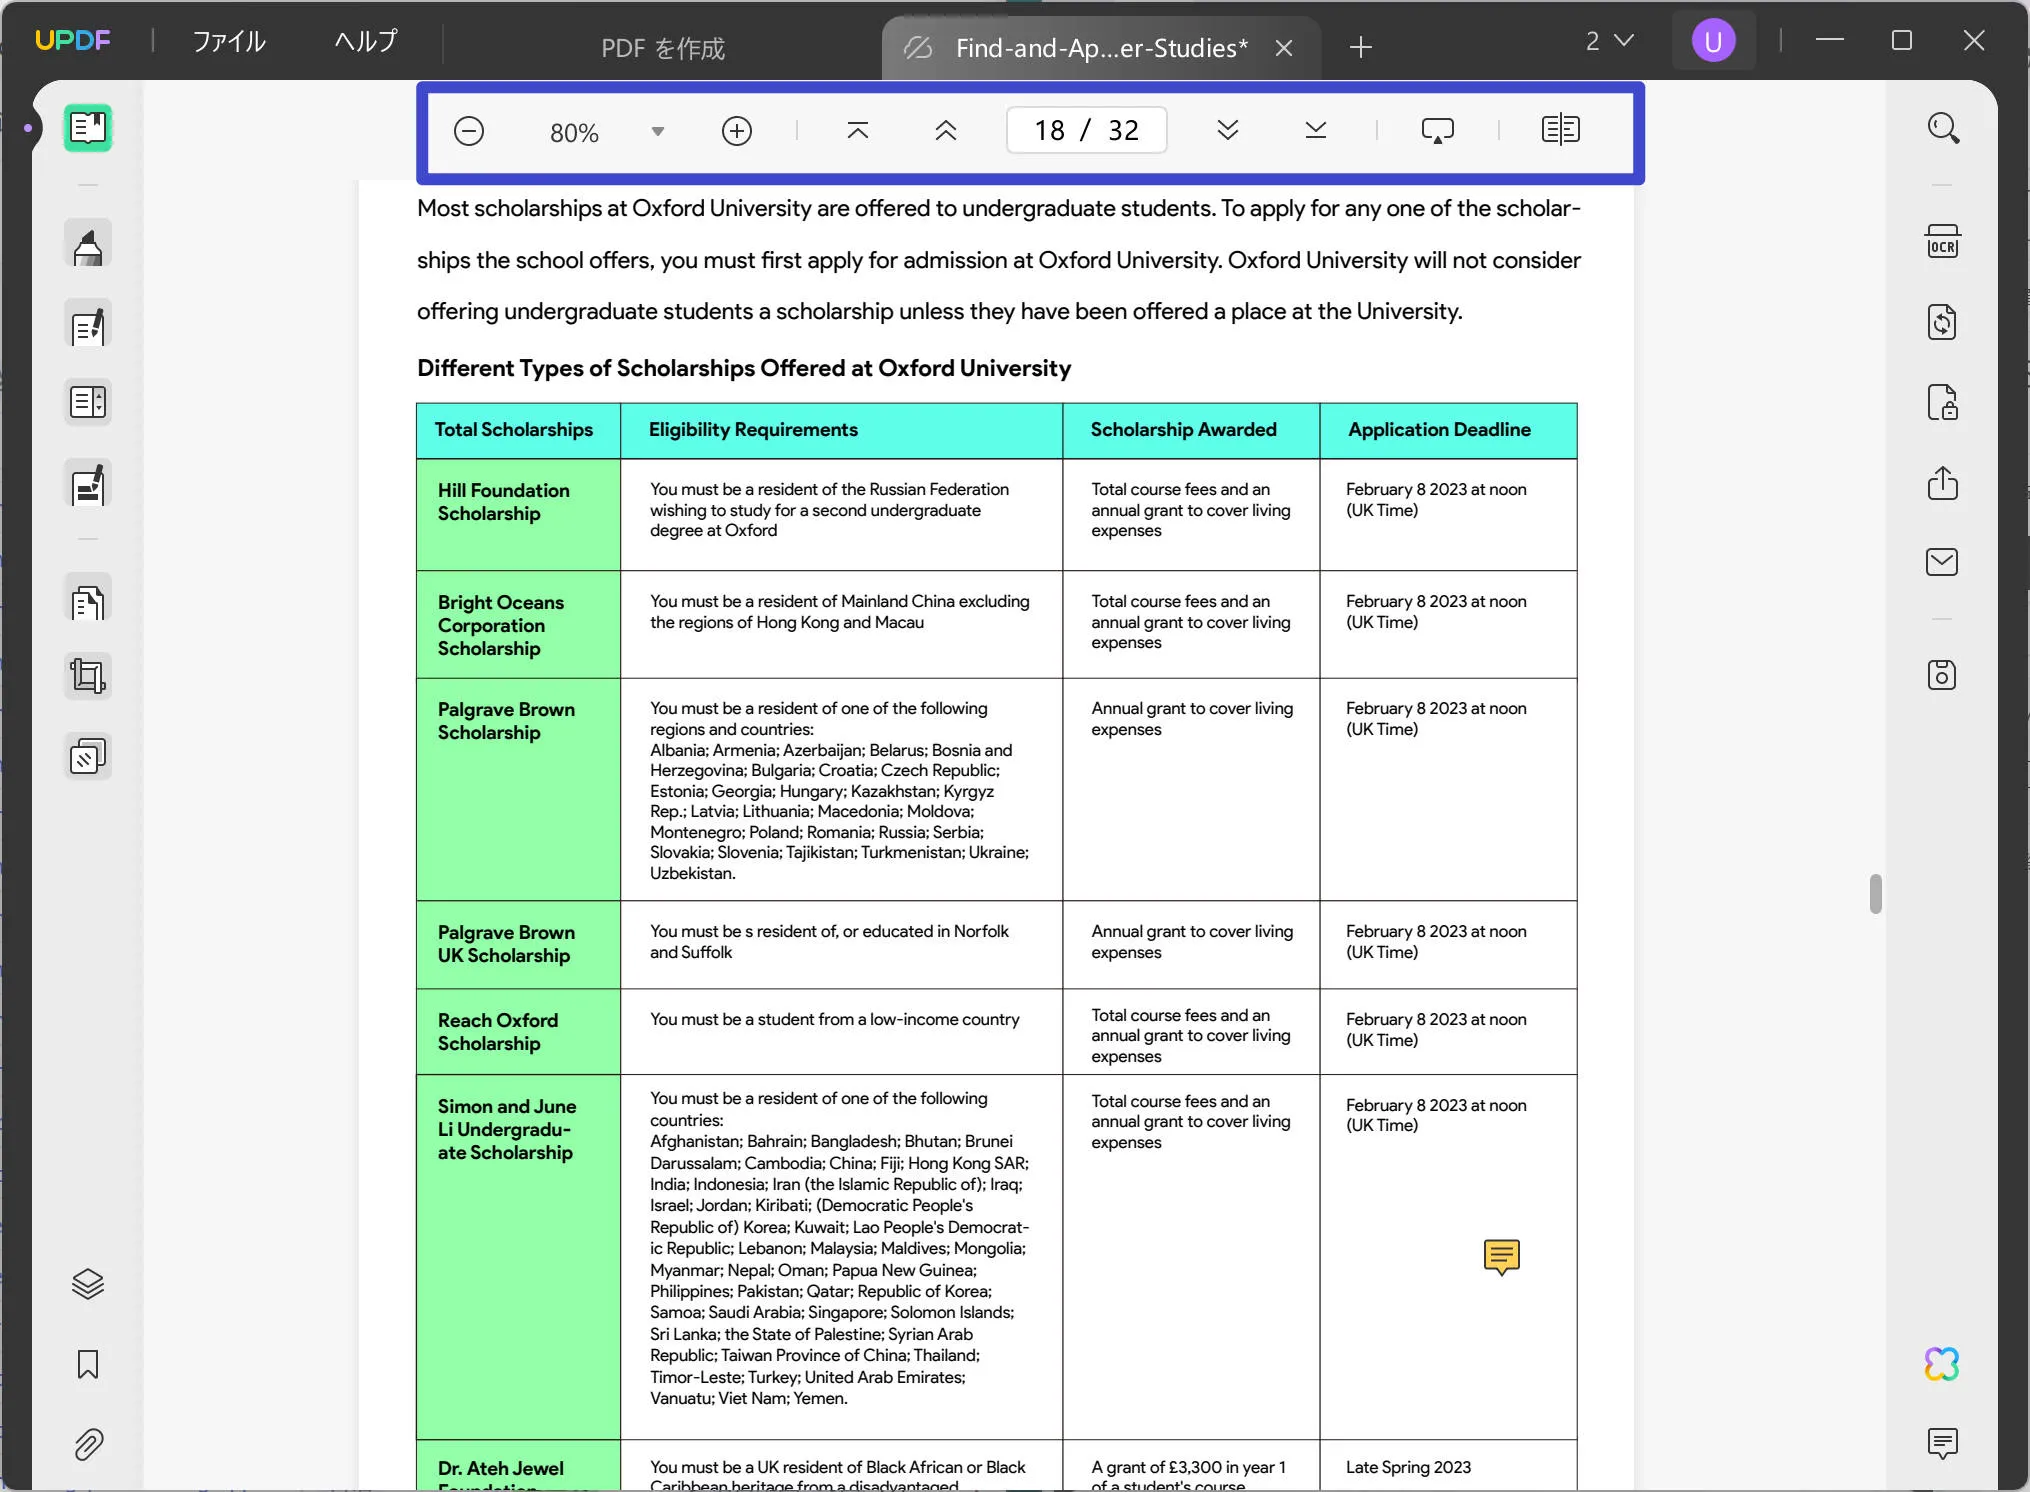
Task: Open the yellow sticky note comment
Action: tap(1502, 1257)
